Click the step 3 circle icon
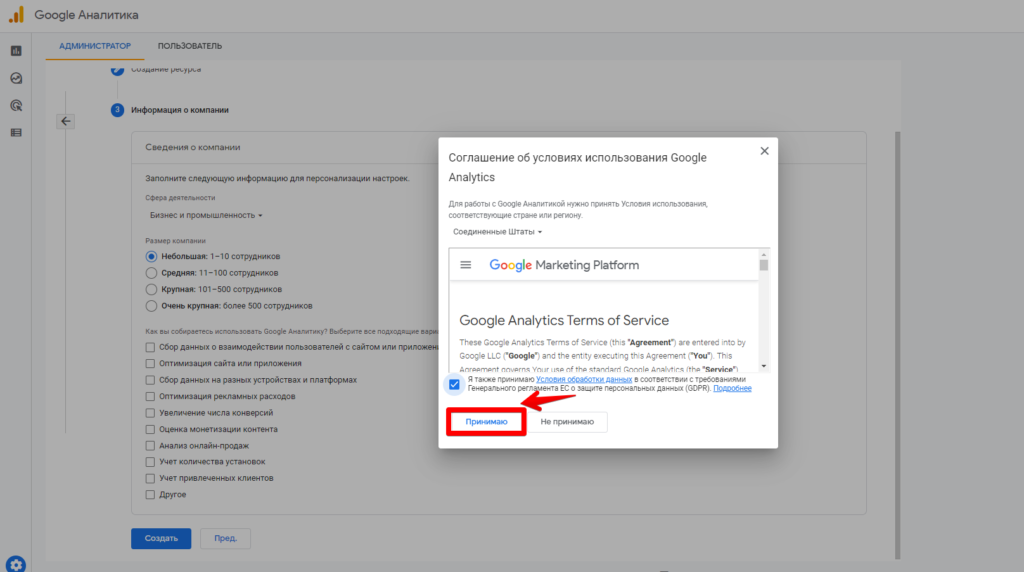Screen dimensions: 1024x572 117,110
